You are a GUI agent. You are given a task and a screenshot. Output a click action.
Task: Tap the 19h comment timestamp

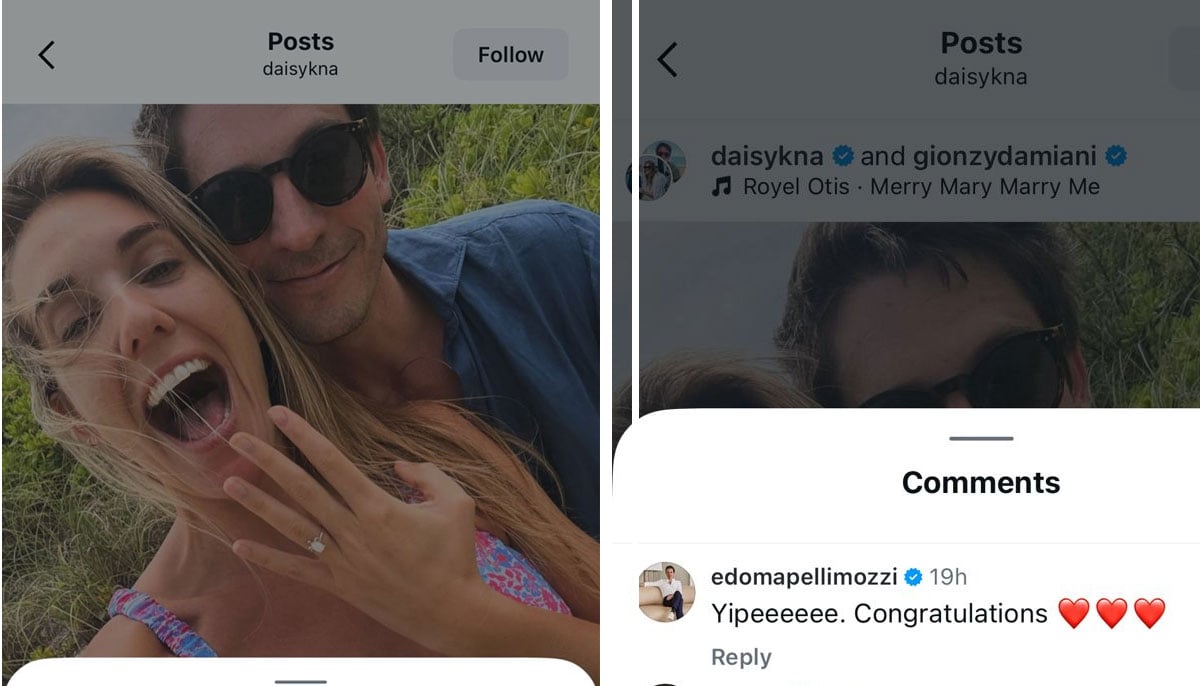click(948, 577)
